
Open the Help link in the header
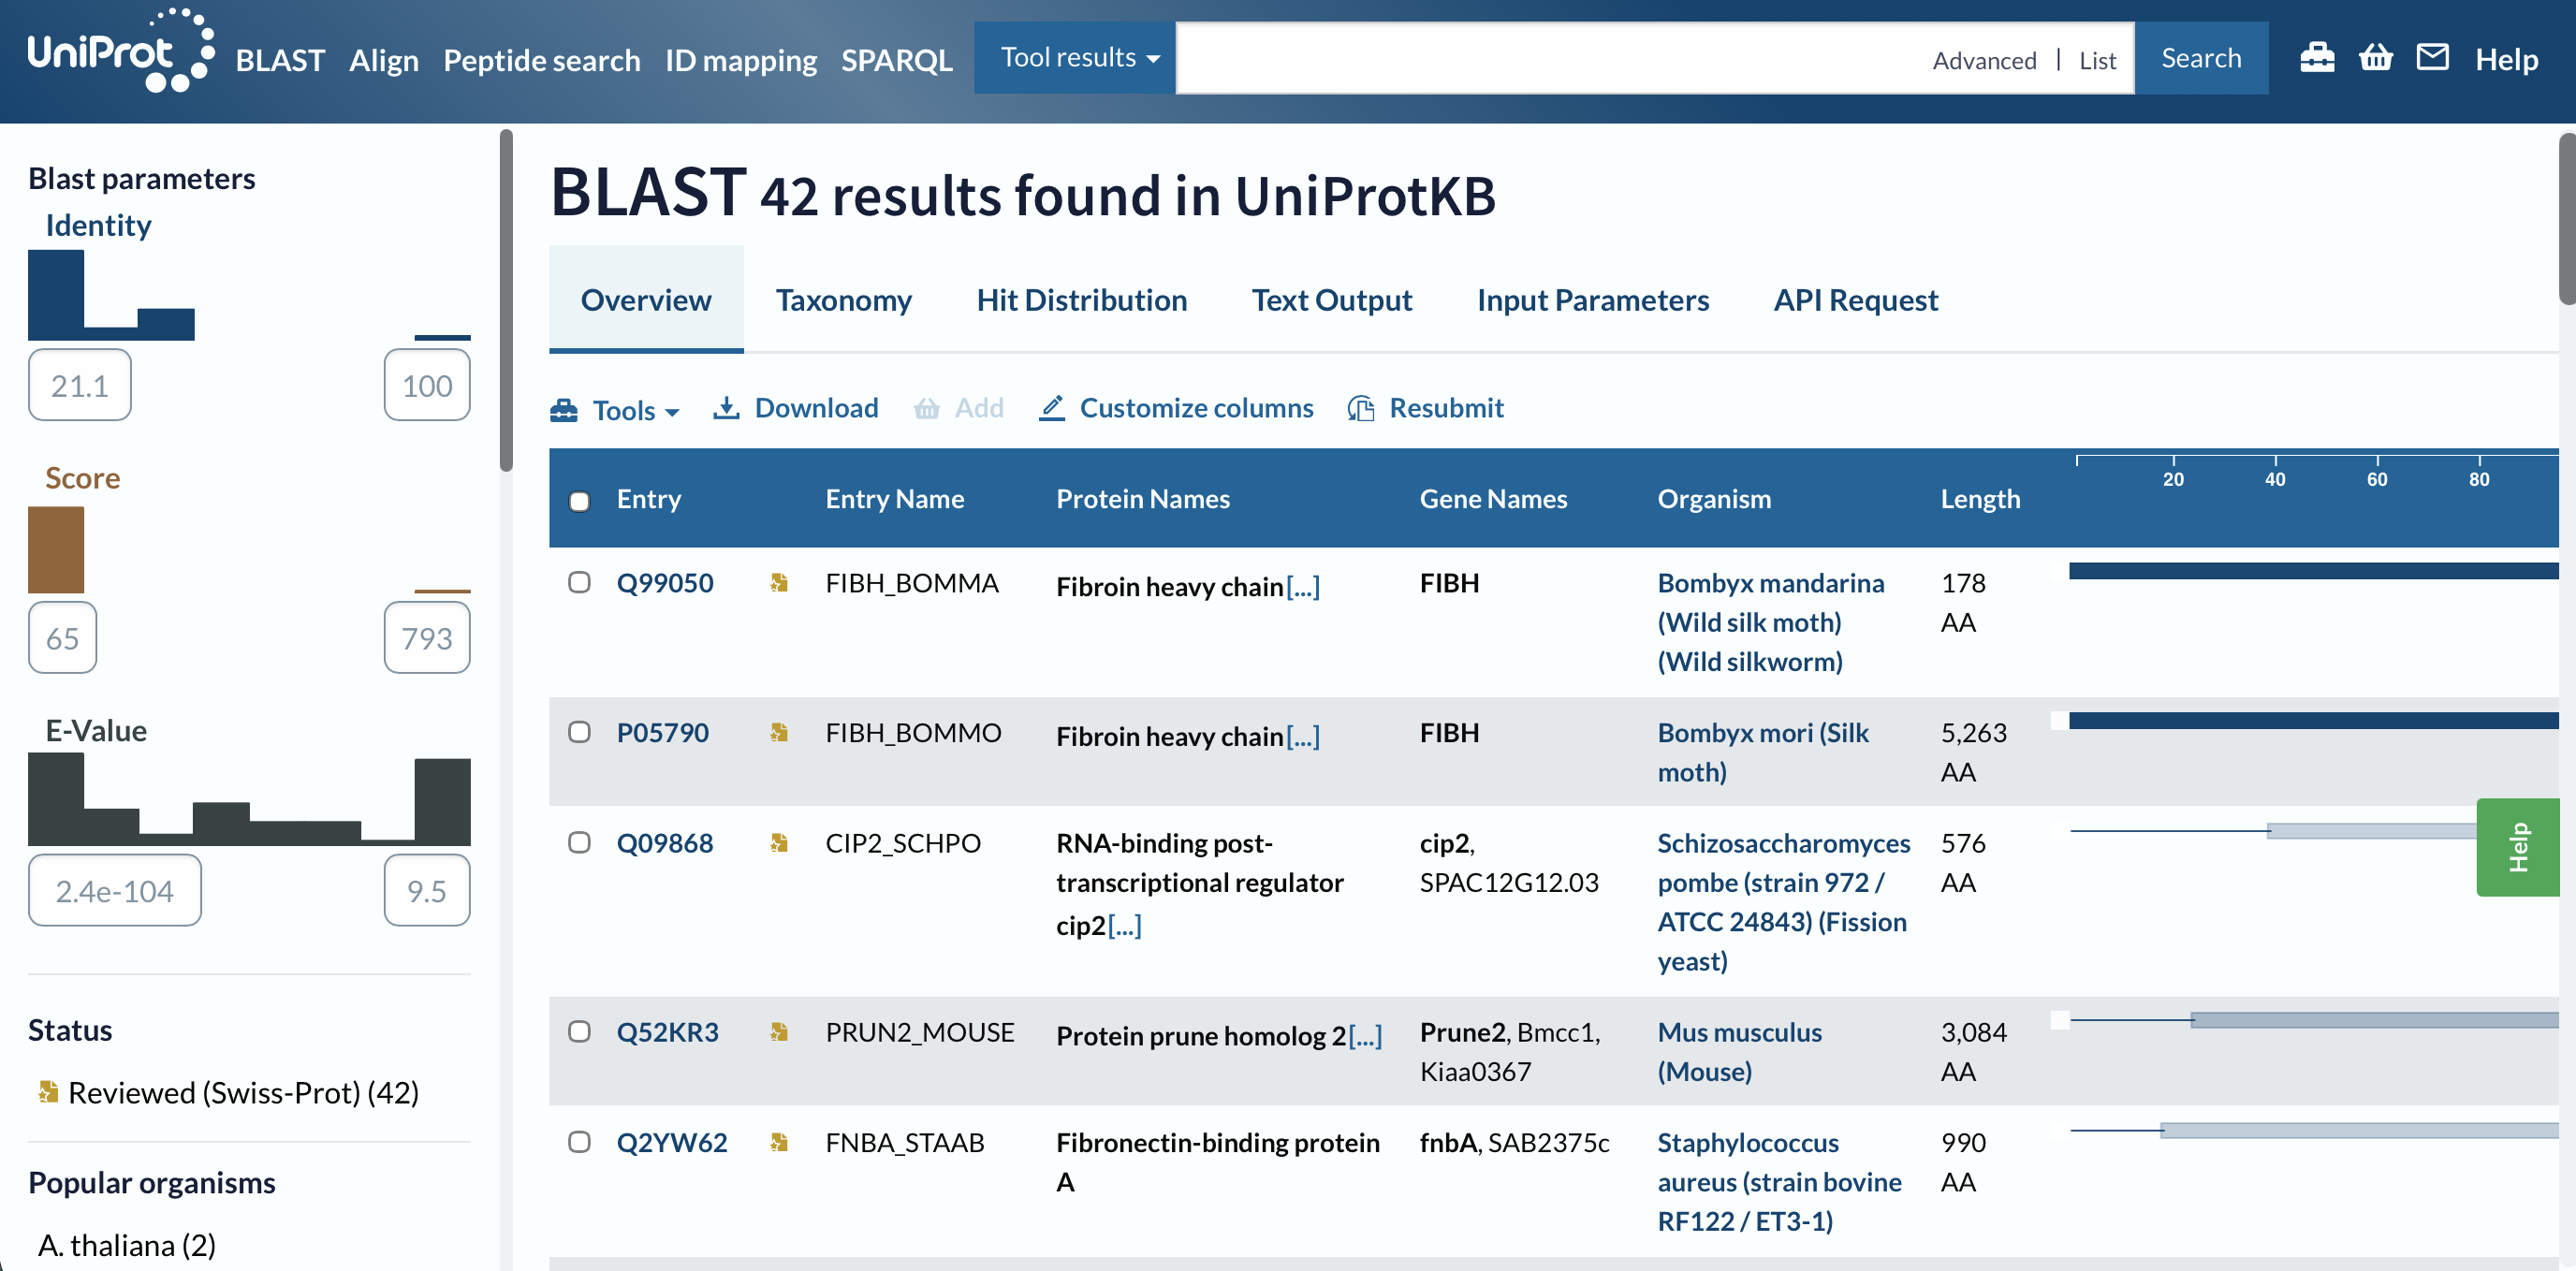(x=2506, y=60)
